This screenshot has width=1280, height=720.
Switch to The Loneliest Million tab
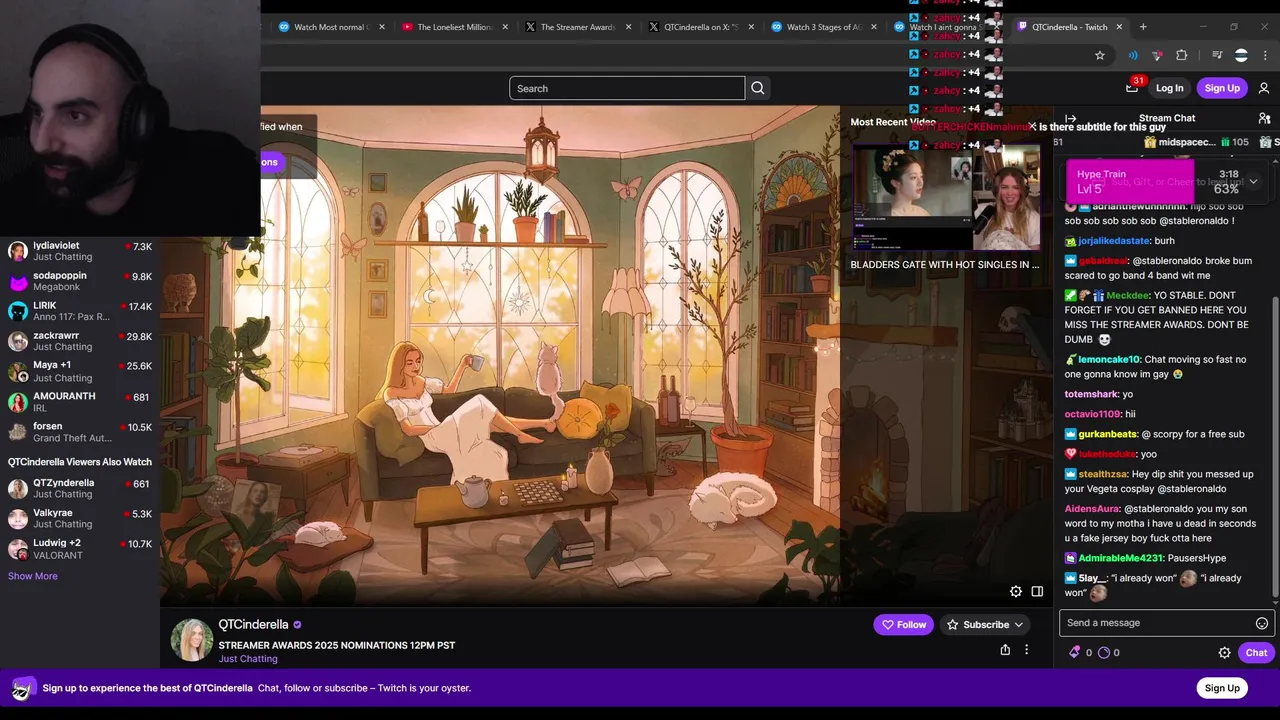point(455,27)
